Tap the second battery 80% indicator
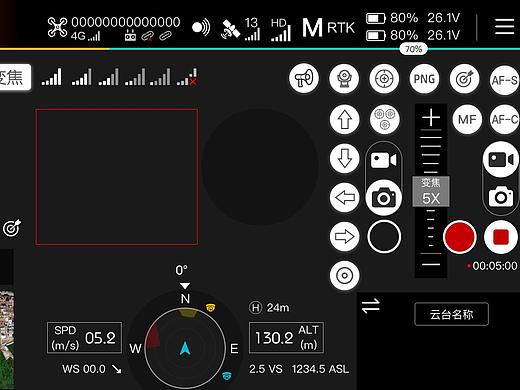Image resolution: width=520 pixels, height=390 pixels. pos(392,35)
